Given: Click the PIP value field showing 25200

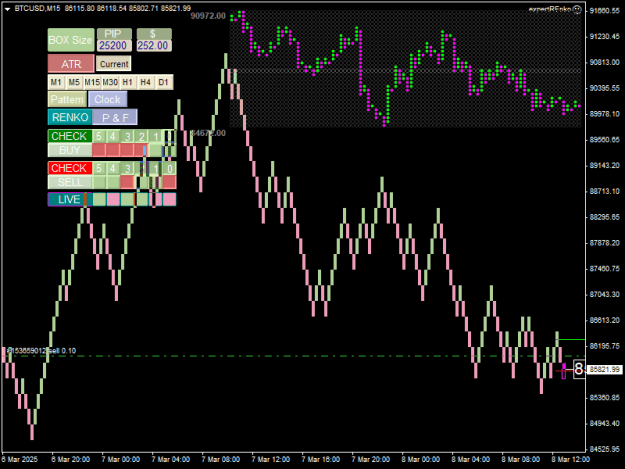Looking at the screenshot, I should click(113, 46).
